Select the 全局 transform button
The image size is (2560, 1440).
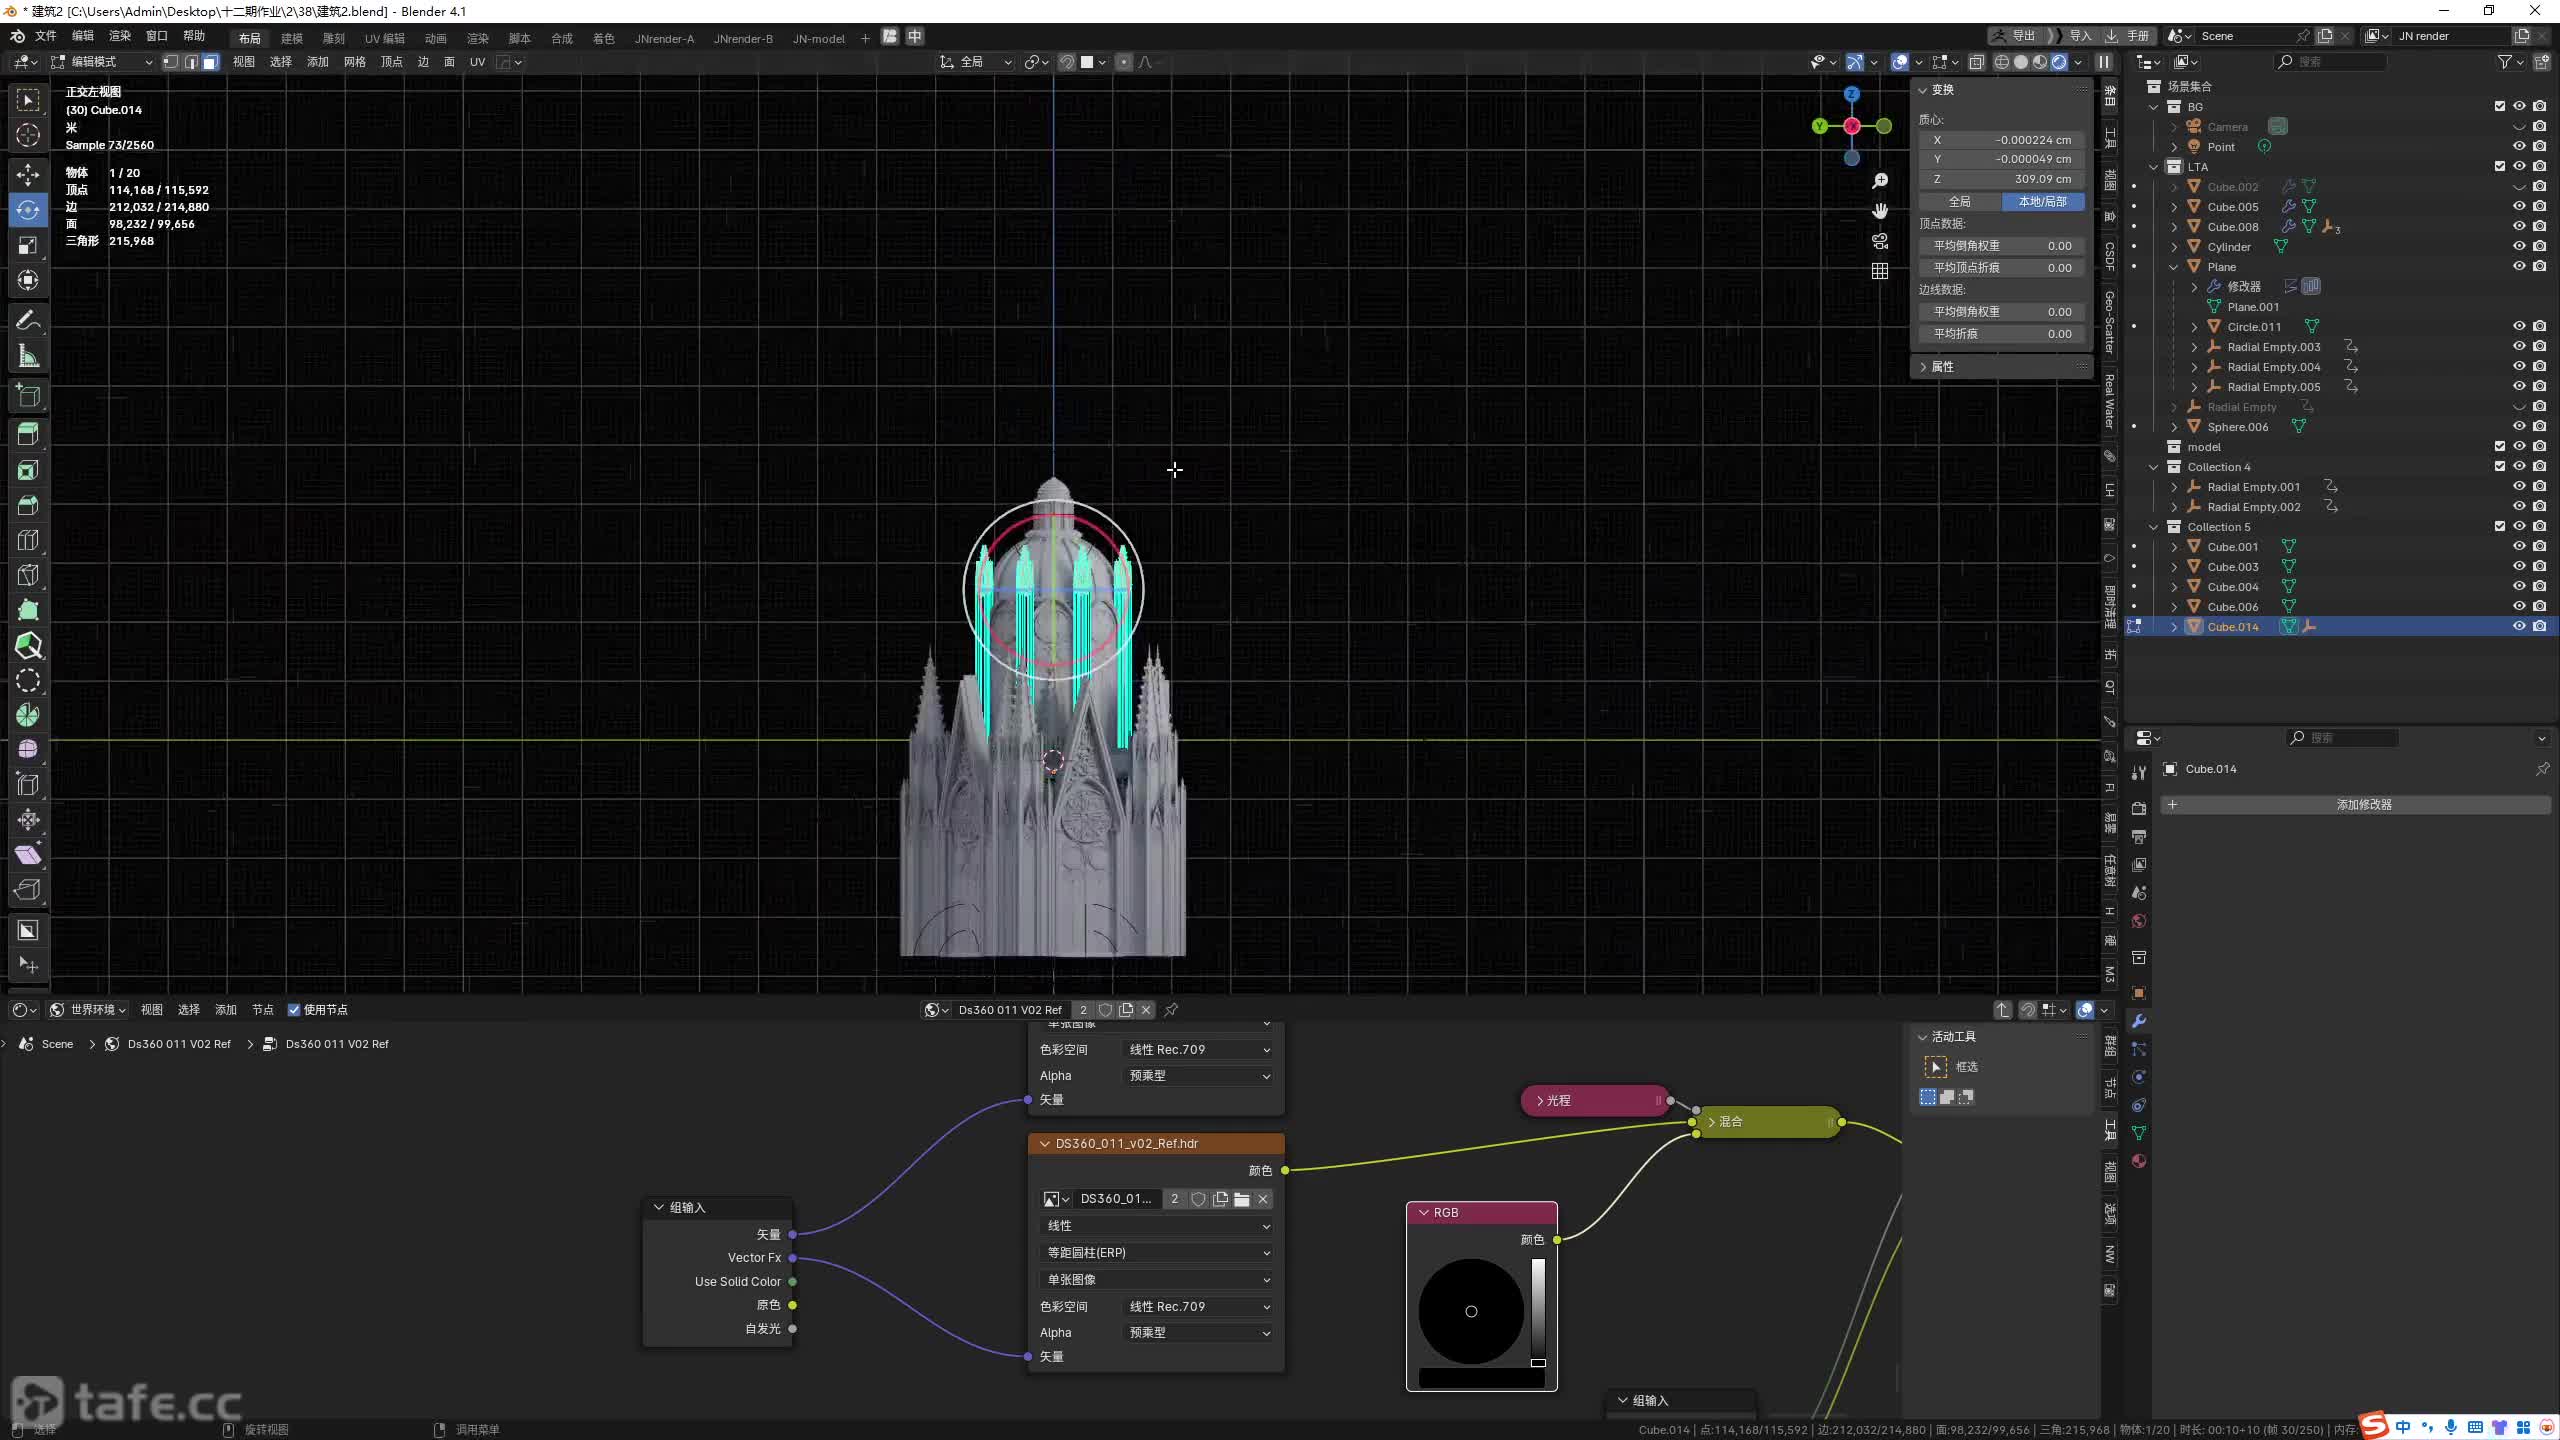(1960, 202)
